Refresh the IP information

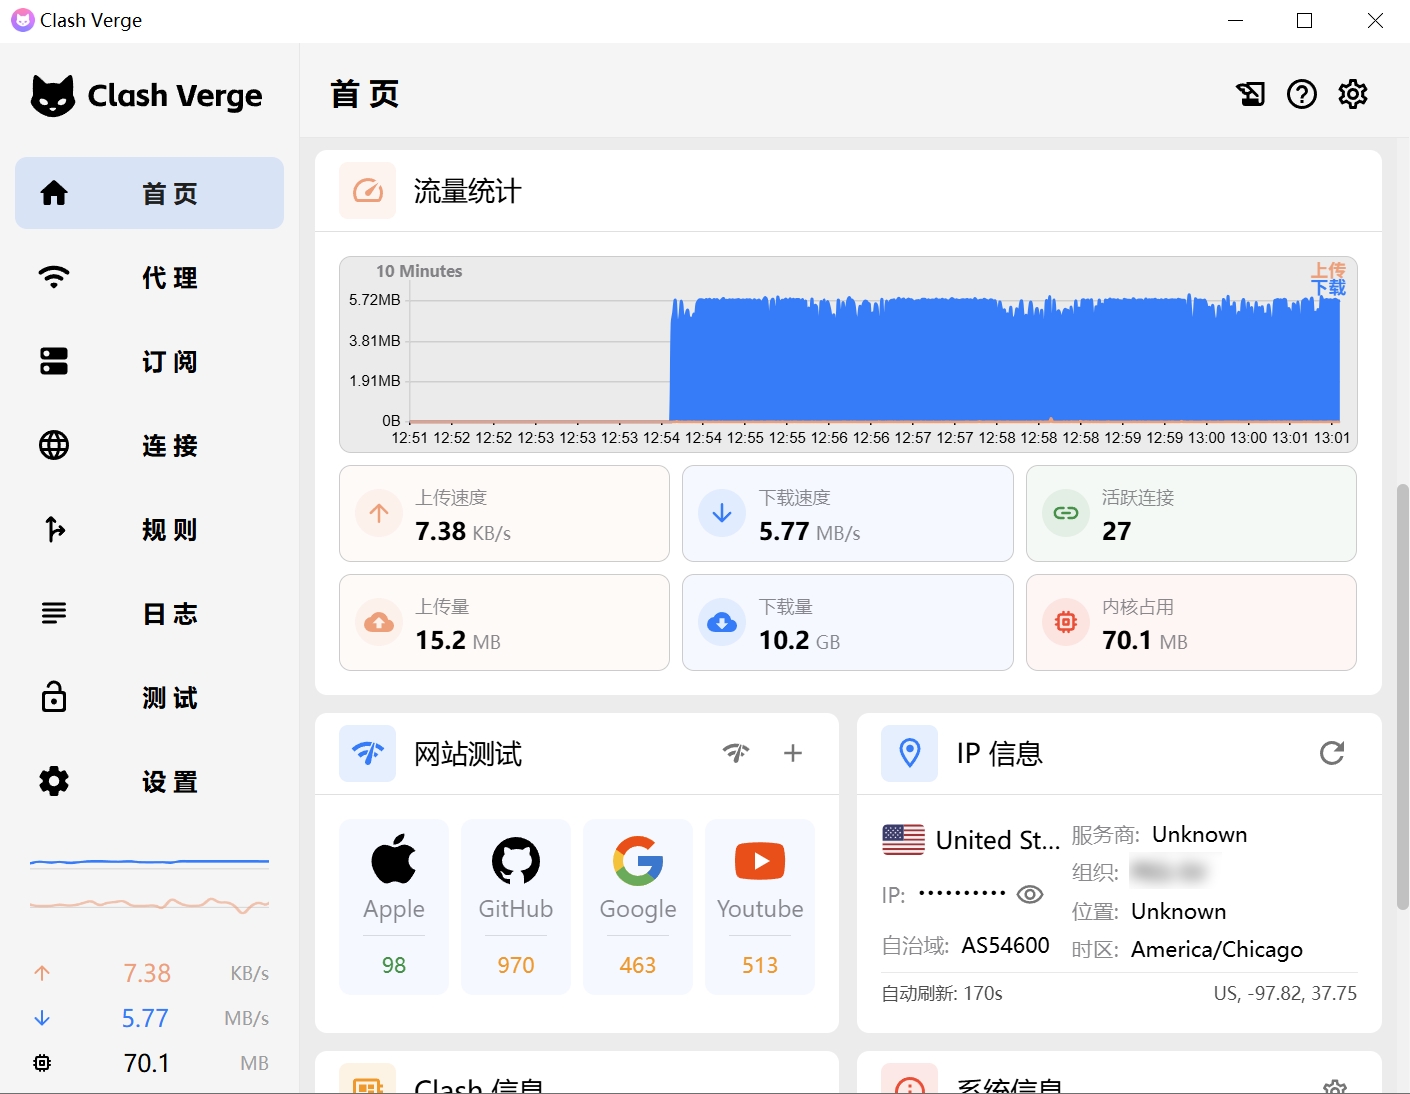click(x=1331, y=753)
